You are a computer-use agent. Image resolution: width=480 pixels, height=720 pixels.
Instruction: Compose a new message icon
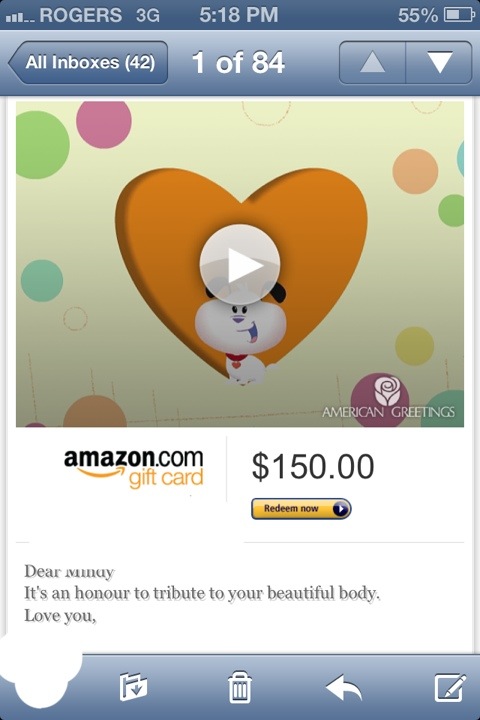pos(450,687)
